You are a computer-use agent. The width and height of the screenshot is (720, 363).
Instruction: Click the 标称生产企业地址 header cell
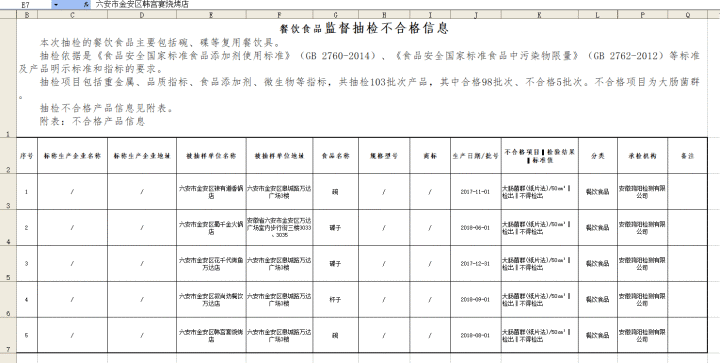[142, 156]
